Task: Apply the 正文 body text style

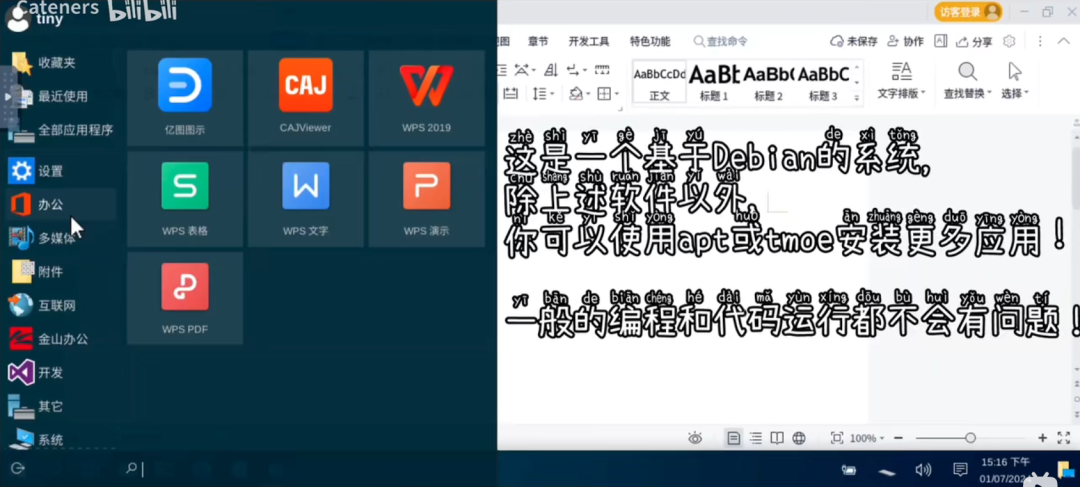Action: [x=659, y=82]
